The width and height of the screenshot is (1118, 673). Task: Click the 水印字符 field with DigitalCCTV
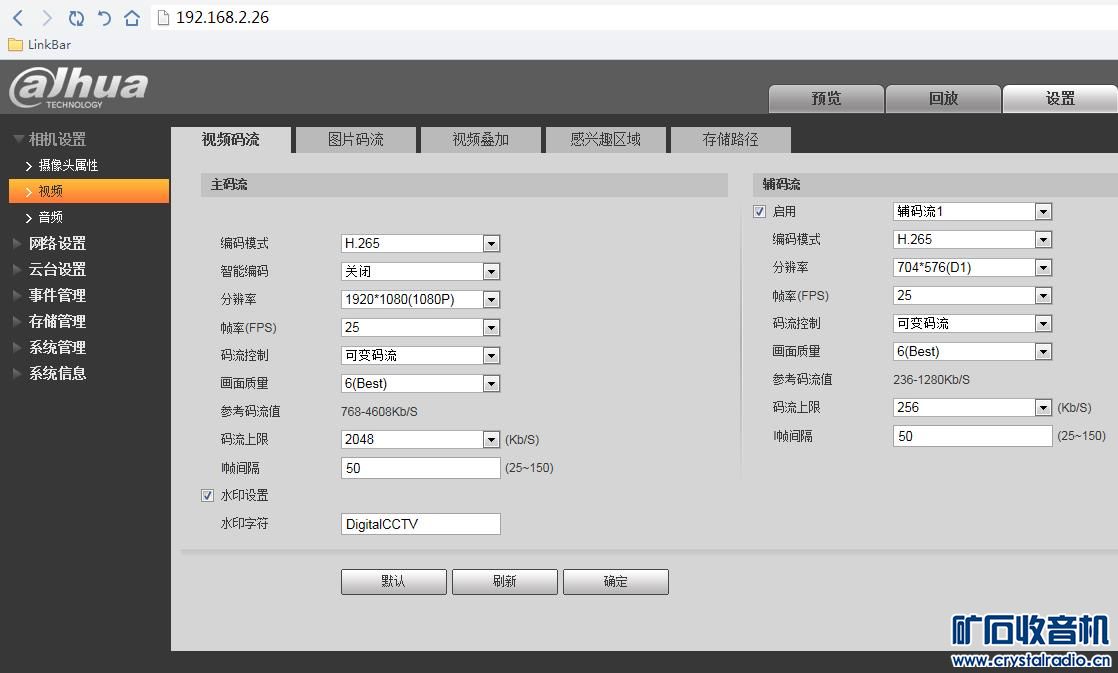(421, 524)
